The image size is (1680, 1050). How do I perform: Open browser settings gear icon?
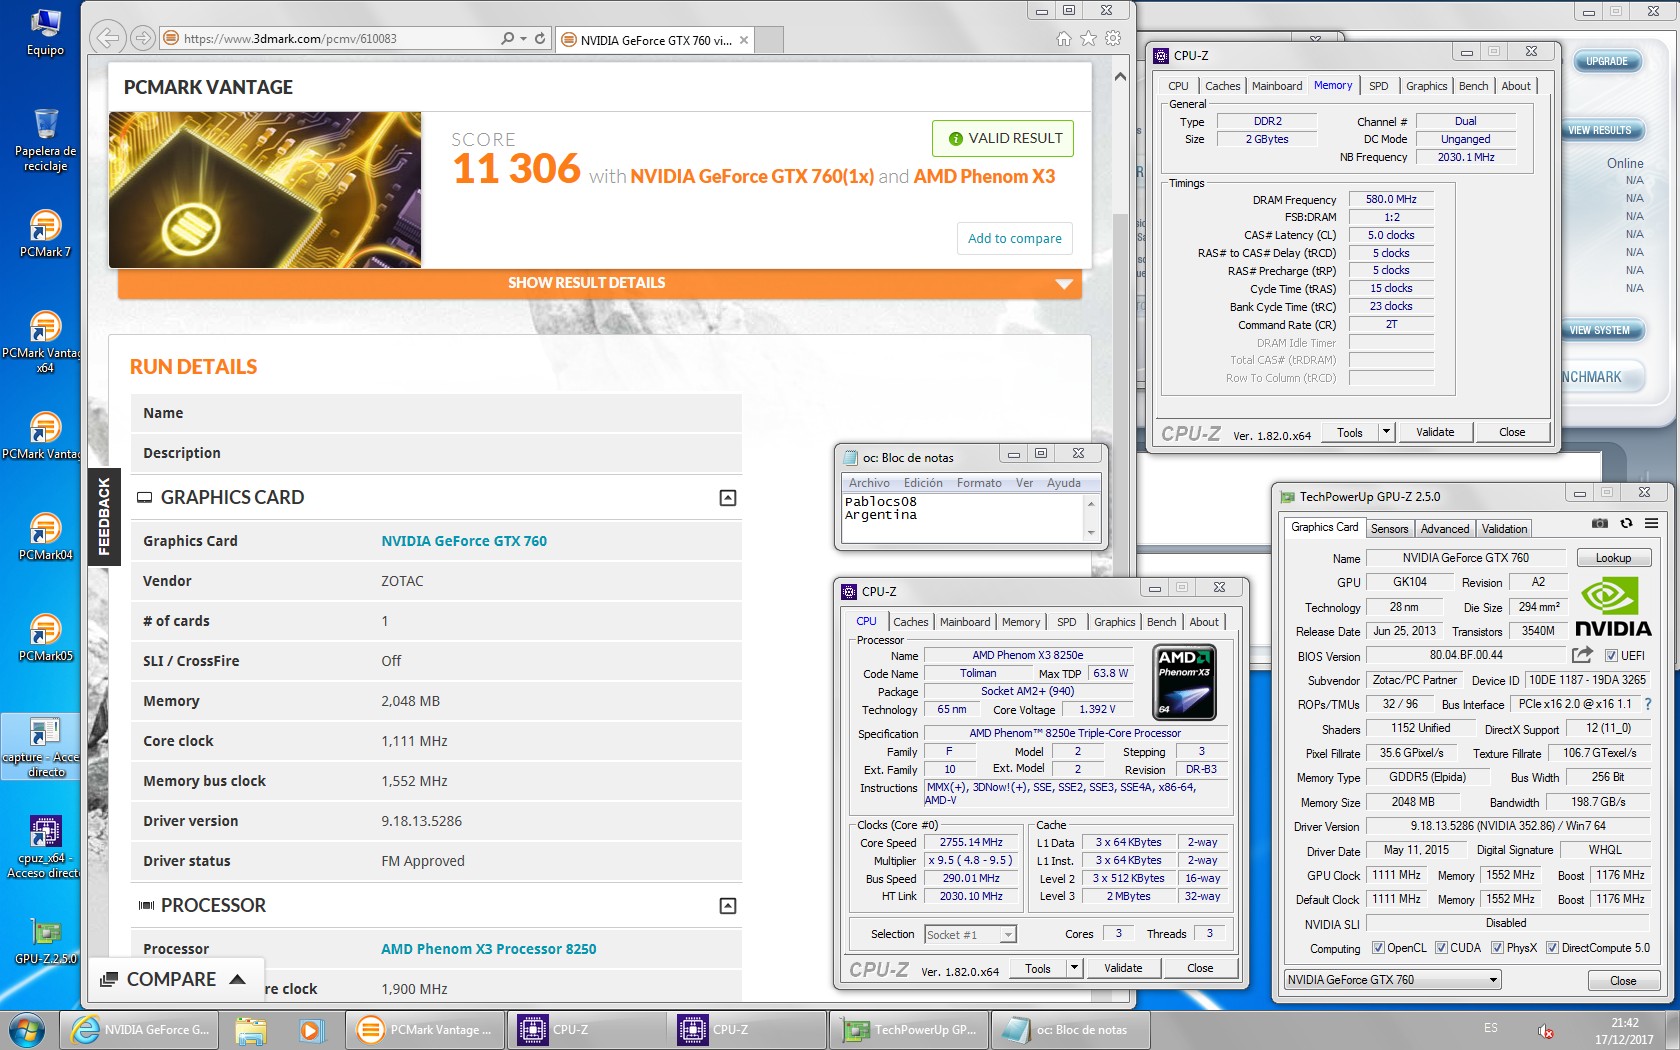pos(1113,38)
